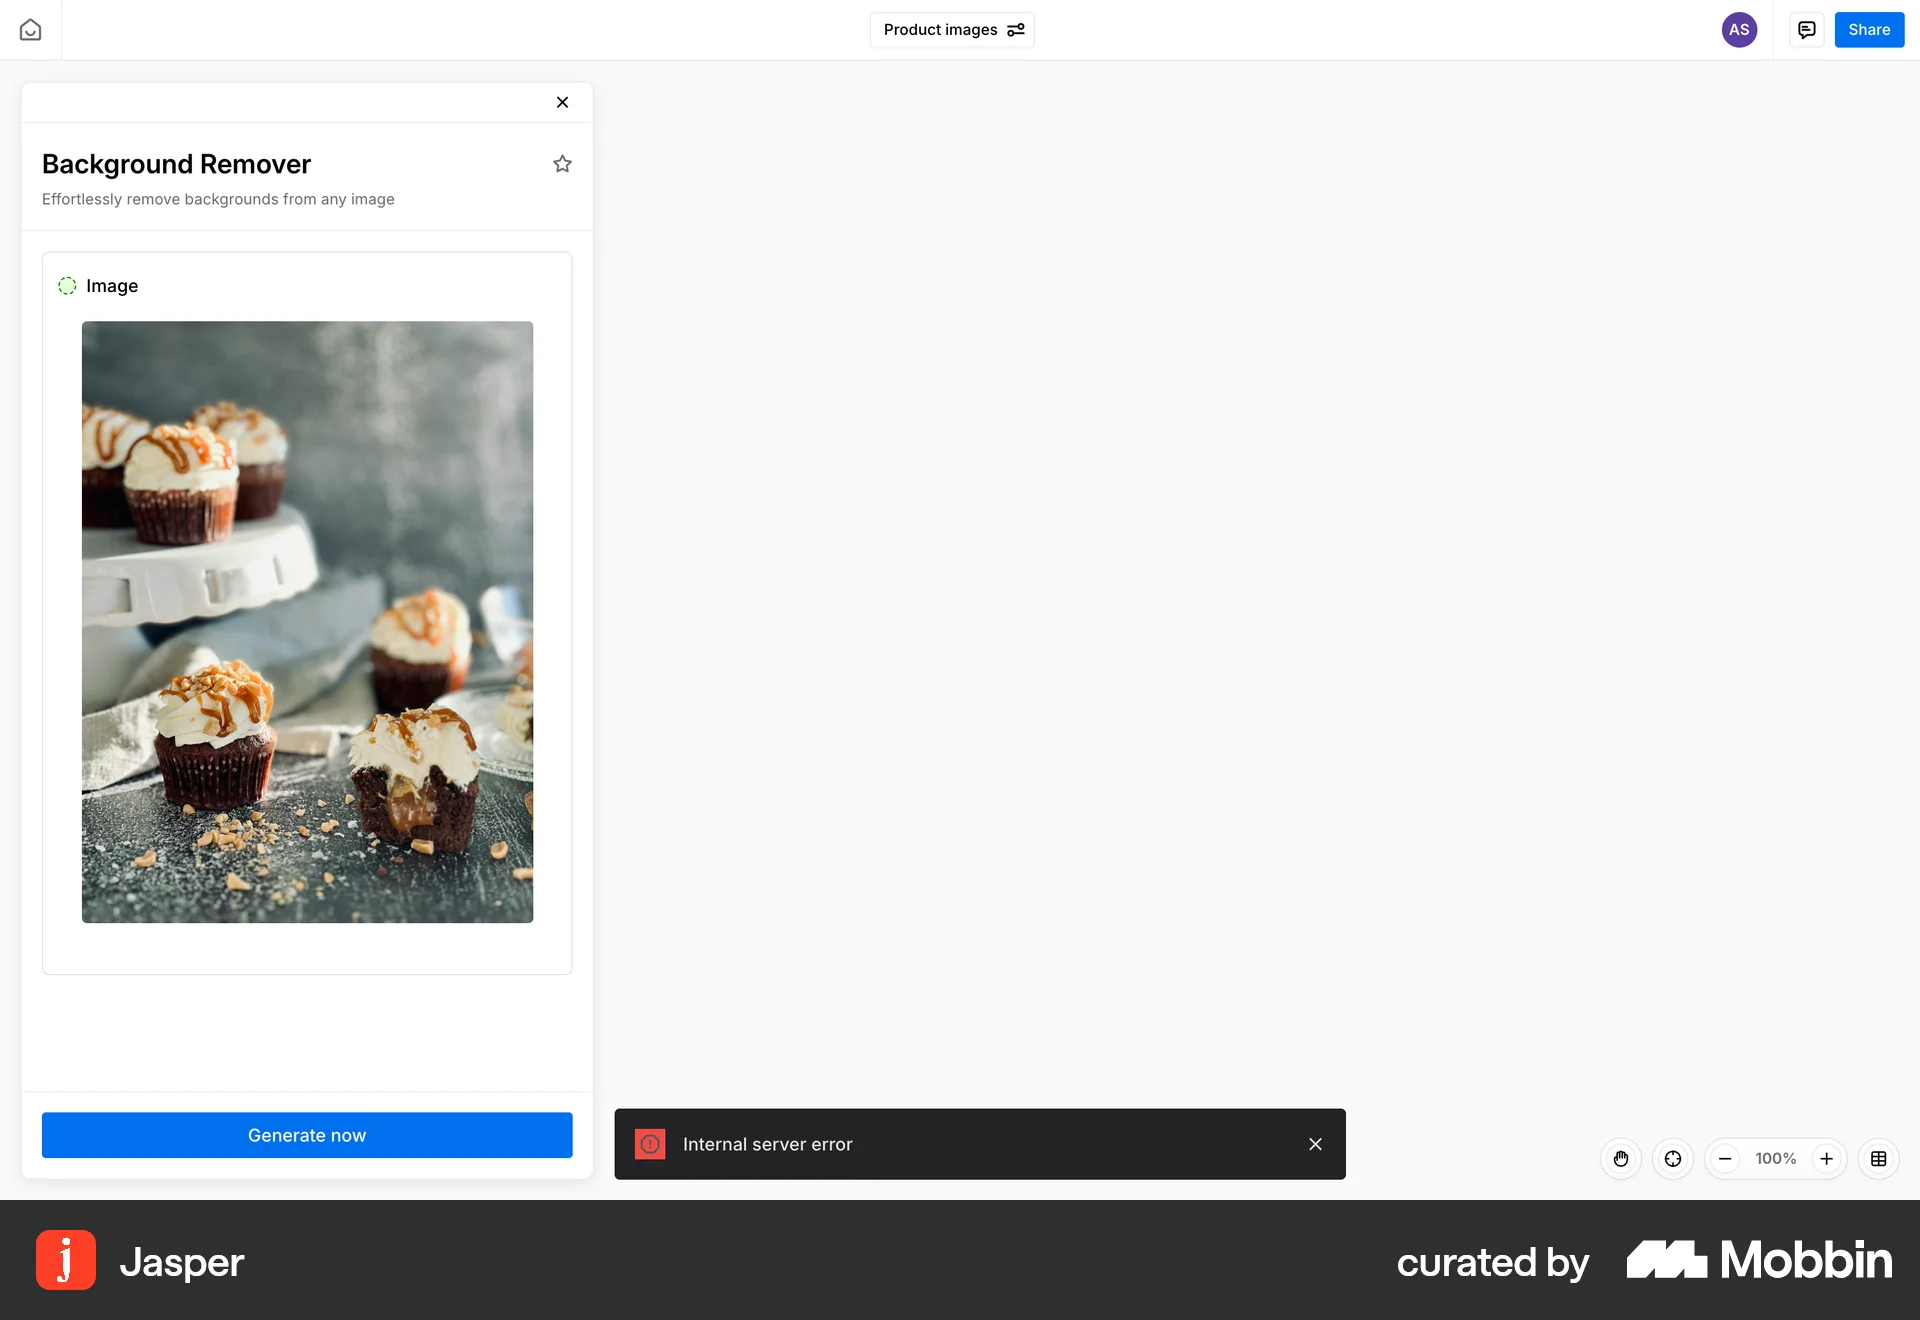Open the comments panel icon

1806,30
